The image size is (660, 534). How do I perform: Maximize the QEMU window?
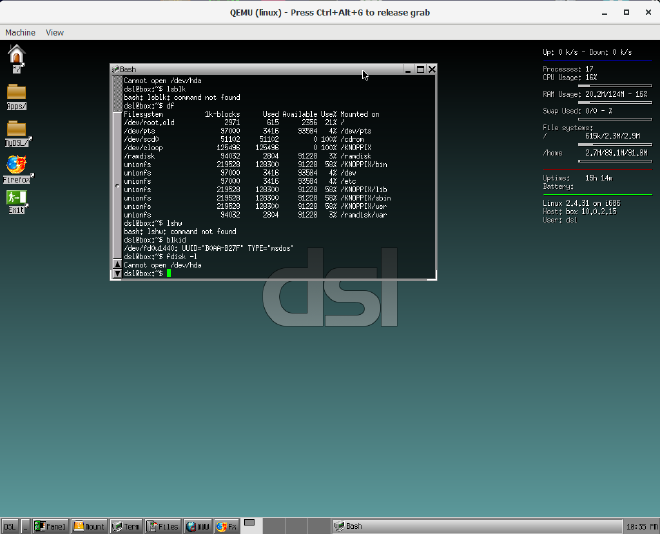coord(626,13)
